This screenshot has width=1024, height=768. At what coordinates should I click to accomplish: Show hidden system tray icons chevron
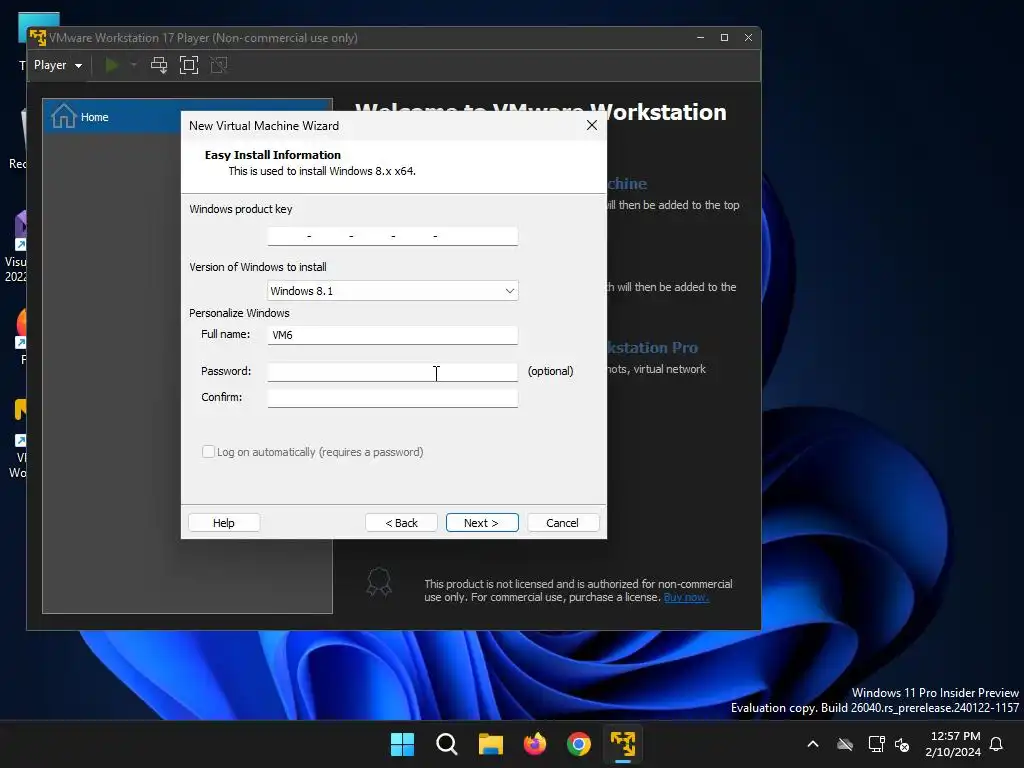(813, 744)
